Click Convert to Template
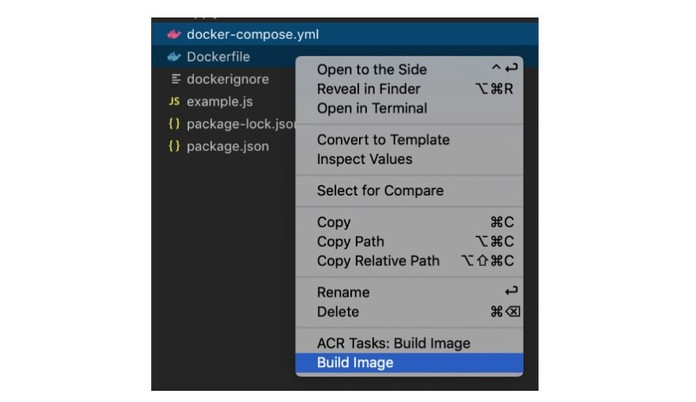 (x=383, y=140)
